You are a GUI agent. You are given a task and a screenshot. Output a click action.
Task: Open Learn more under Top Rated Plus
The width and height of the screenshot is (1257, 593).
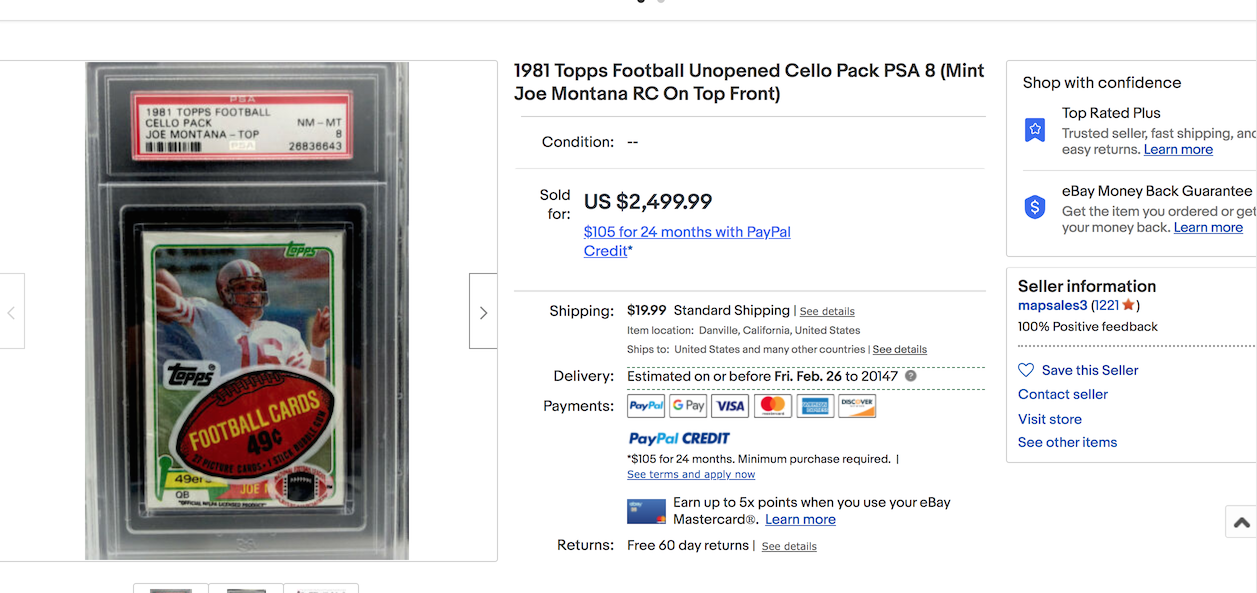[x=1178, y=149]
